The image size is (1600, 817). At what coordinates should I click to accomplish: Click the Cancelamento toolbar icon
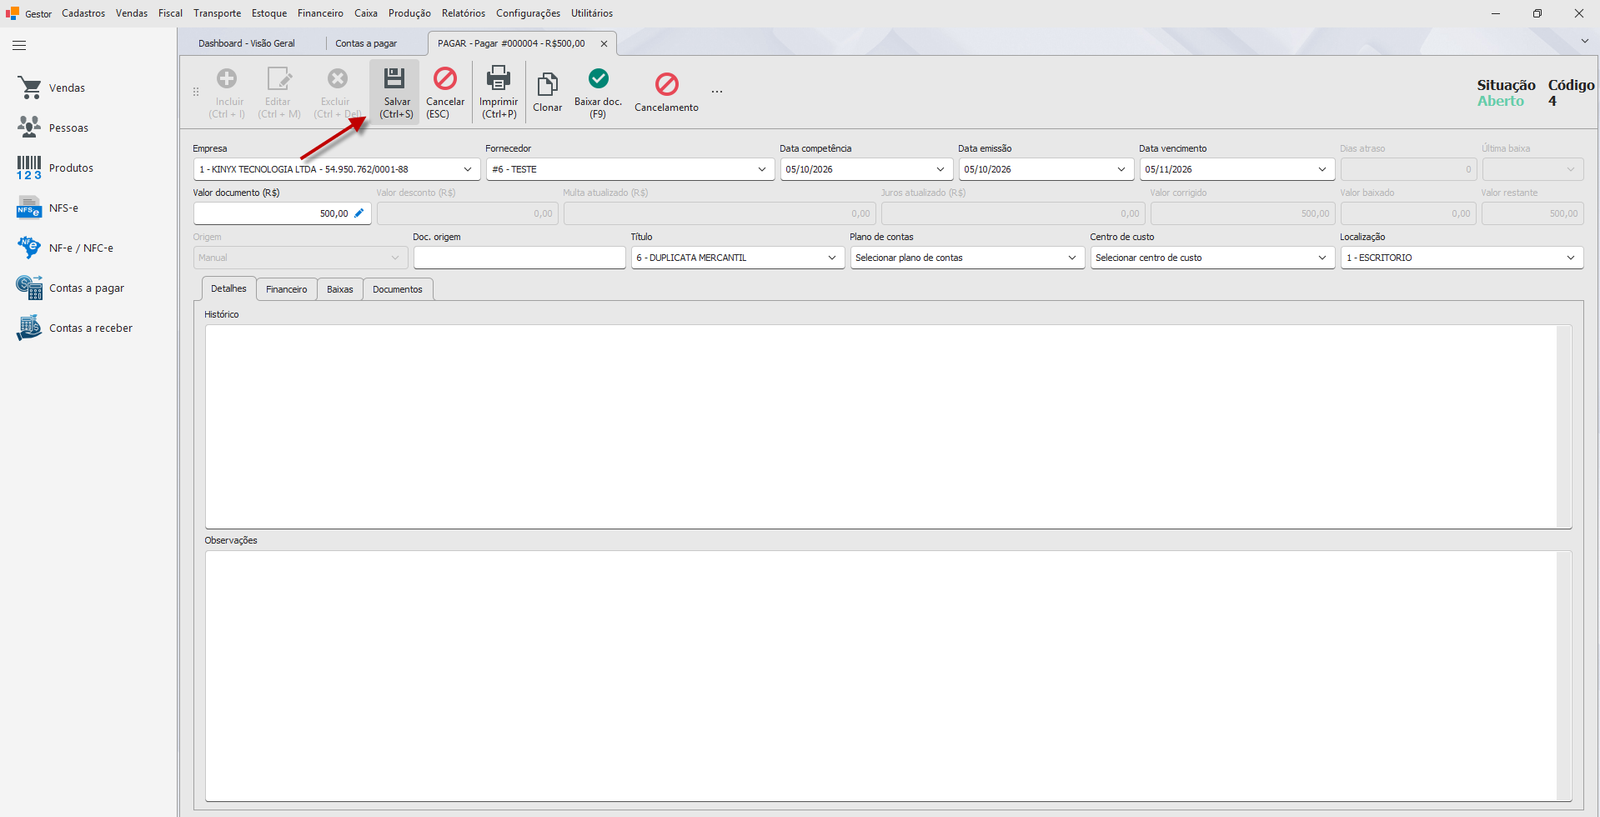point(667,84)
